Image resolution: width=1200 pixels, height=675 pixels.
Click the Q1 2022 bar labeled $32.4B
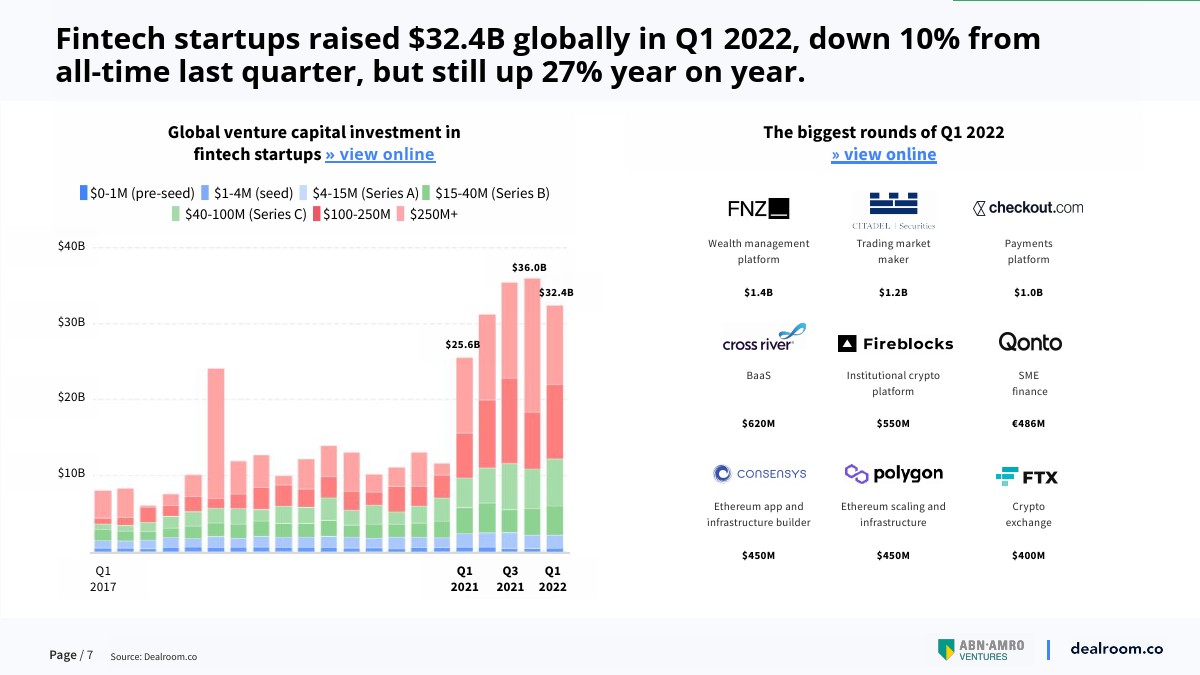pos(554,428)
